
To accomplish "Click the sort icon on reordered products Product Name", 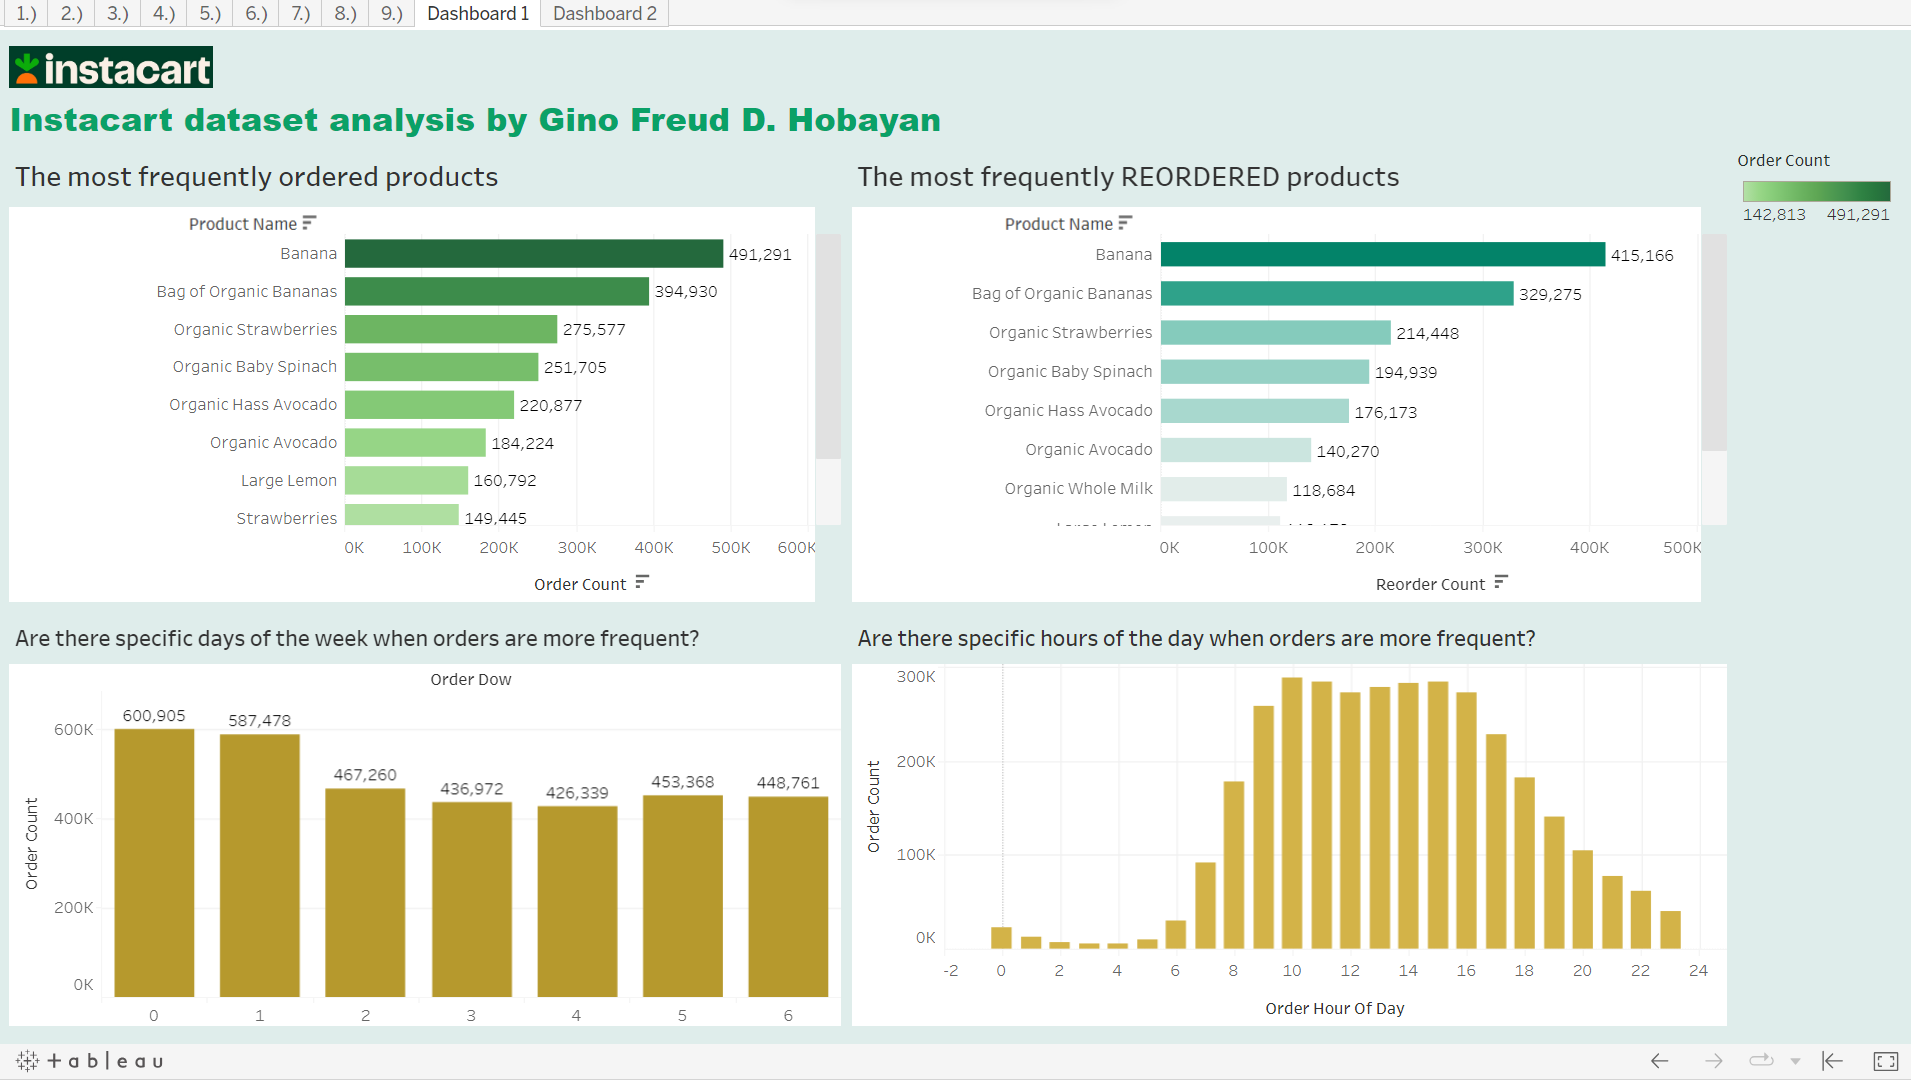I will (x=1126, y=222).
